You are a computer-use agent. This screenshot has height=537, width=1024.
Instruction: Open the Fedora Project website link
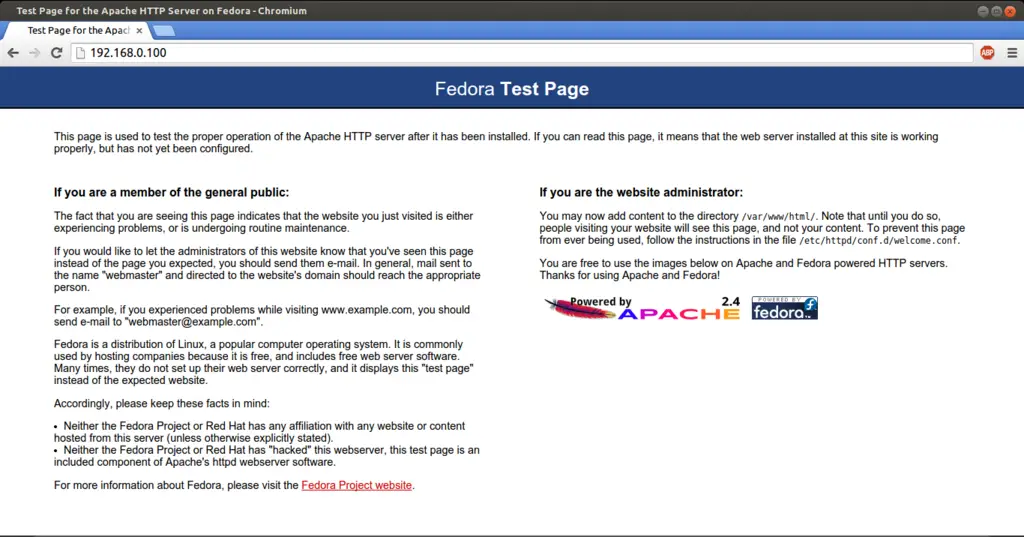click(x=357, y=485)
